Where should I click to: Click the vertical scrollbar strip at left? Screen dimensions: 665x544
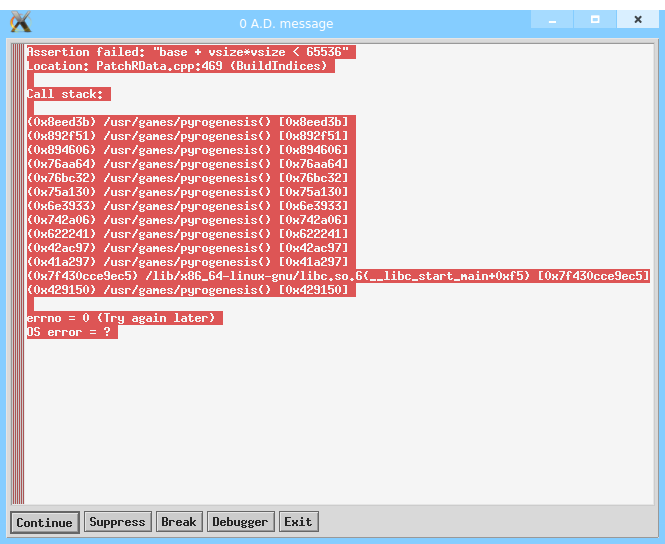point(18,273)
